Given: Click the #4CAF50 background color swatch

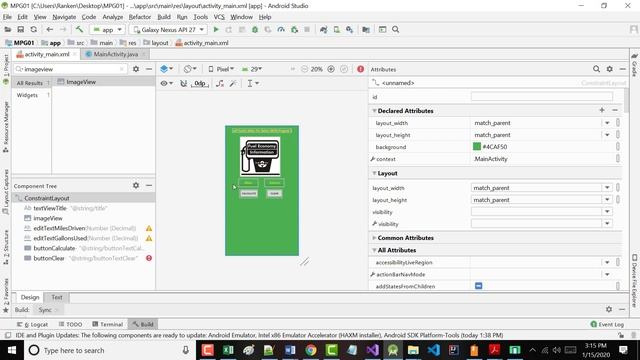Looking at the screenshot, I should point(477,147).
